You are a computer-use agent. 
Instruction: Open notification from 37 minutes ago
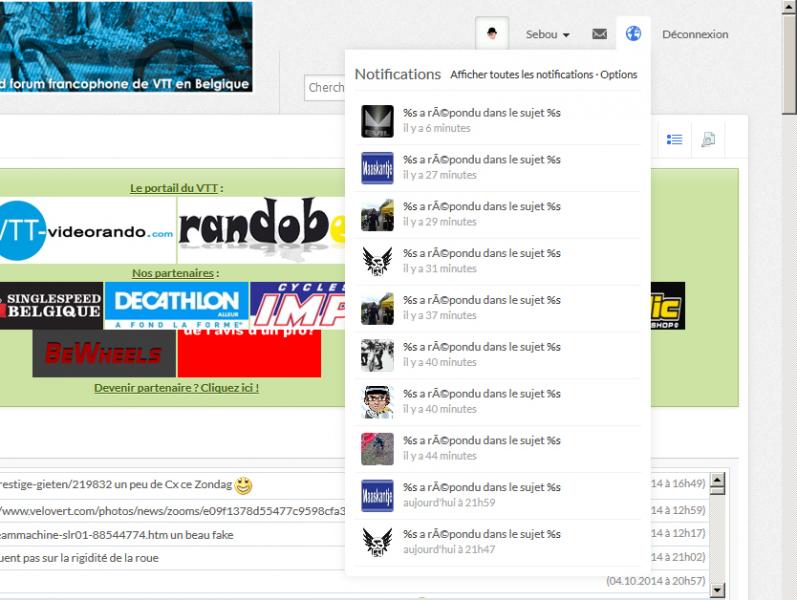pyautogui.click(x=497, y=308)
